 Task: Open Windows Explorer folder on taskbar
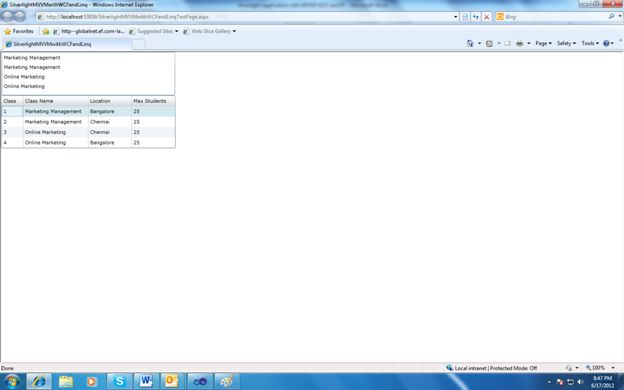[66, 381]
